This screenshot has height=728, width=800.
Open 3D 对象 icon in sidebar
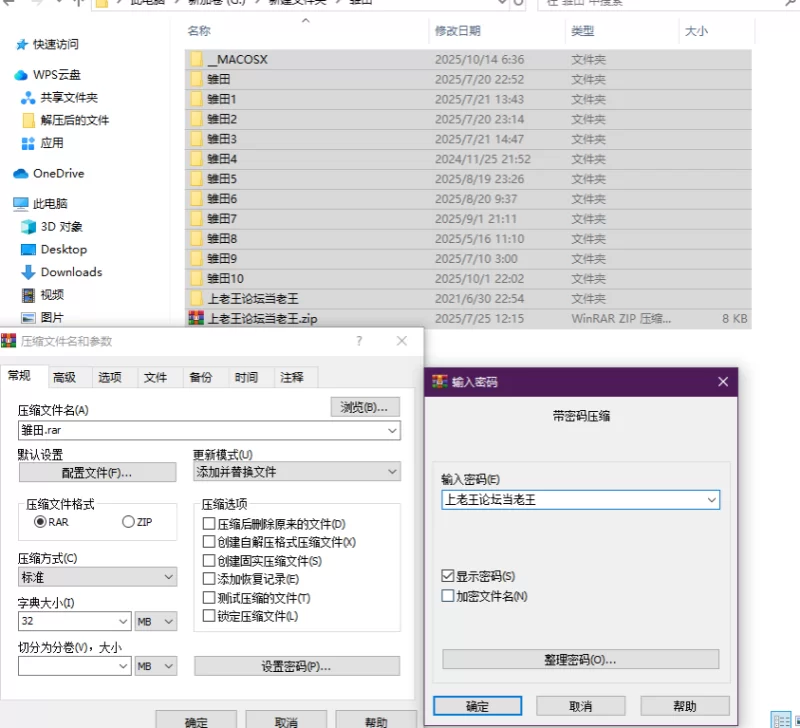pyautogui.click(x=29, y=227)
